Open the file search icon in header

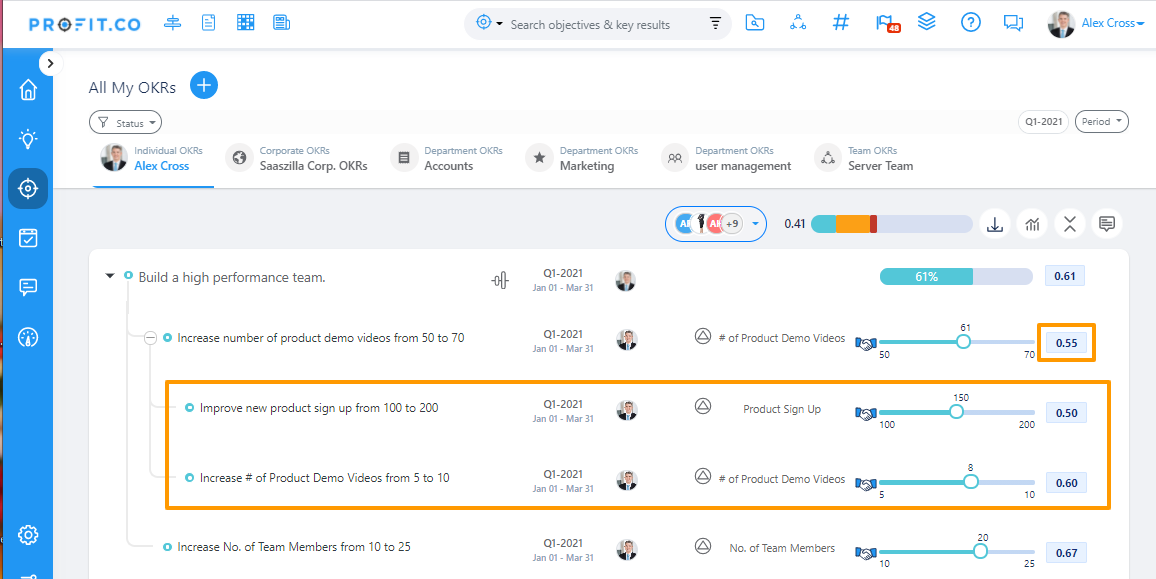click(755, 21)
